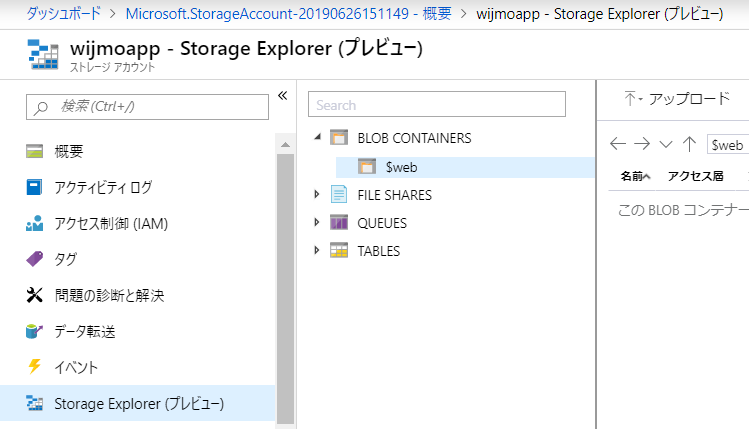This screenshot has height=429, width=749.
Task: Click the Storage Explorer sidebar icon
Action: click(34, 403)
